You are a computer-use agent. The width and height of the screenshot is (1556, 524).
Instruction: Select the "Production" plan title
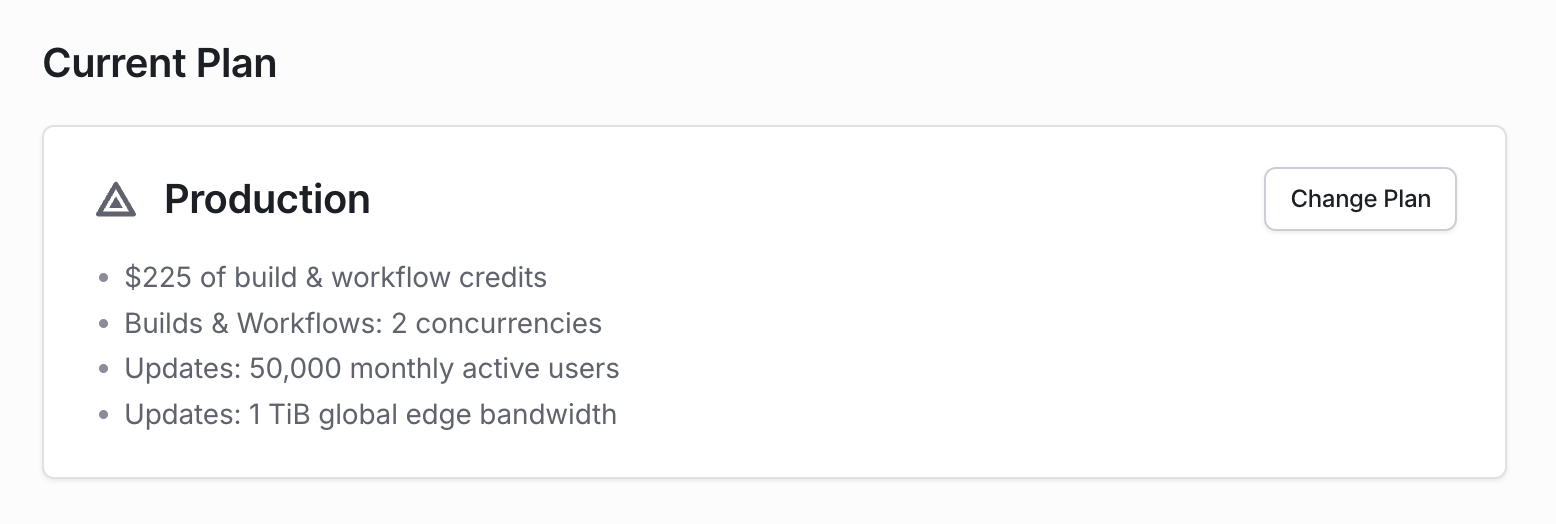pos(267,200)
